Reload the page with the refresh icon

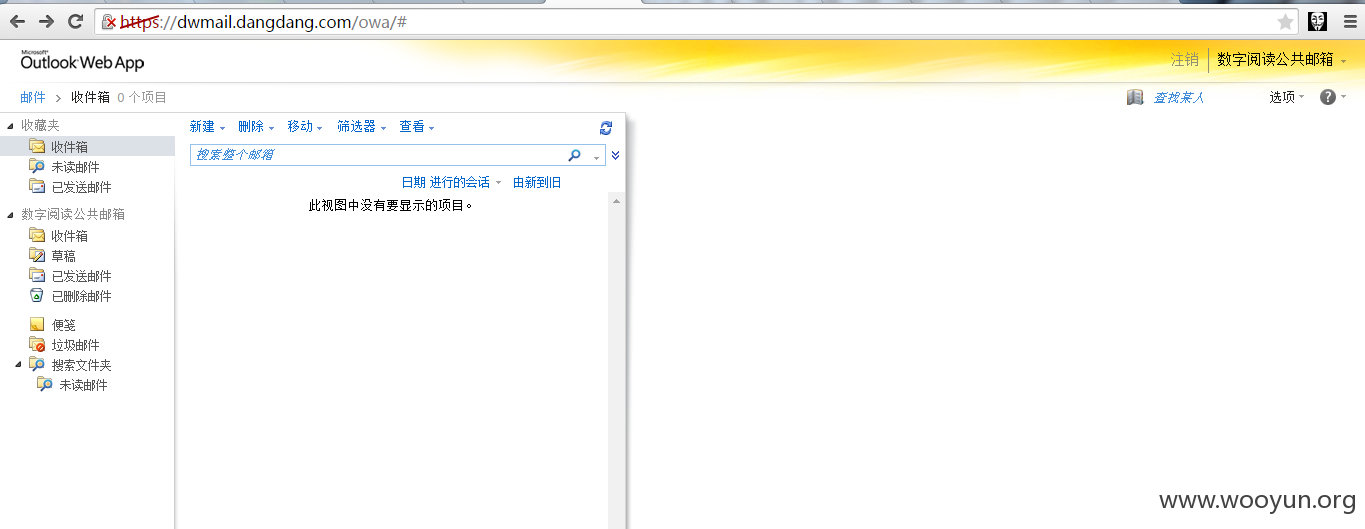pyautogui.click(x=75, y=21)
